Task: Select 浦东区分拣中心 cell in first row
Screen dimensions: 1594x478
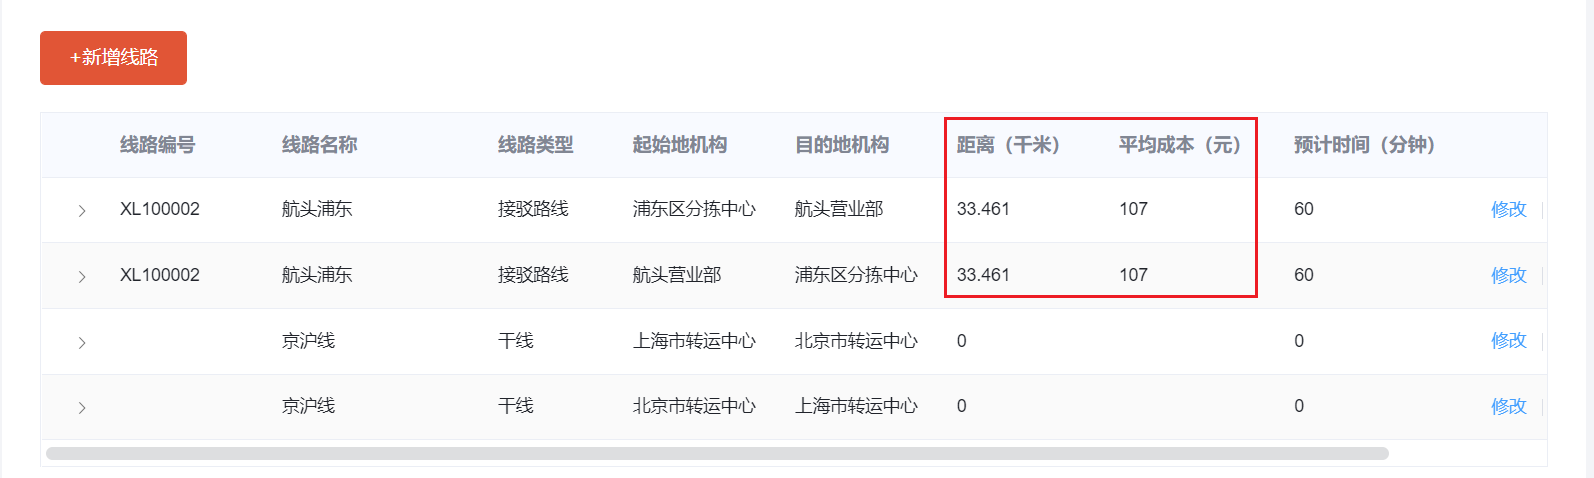Action: click(x=694, y=209)
